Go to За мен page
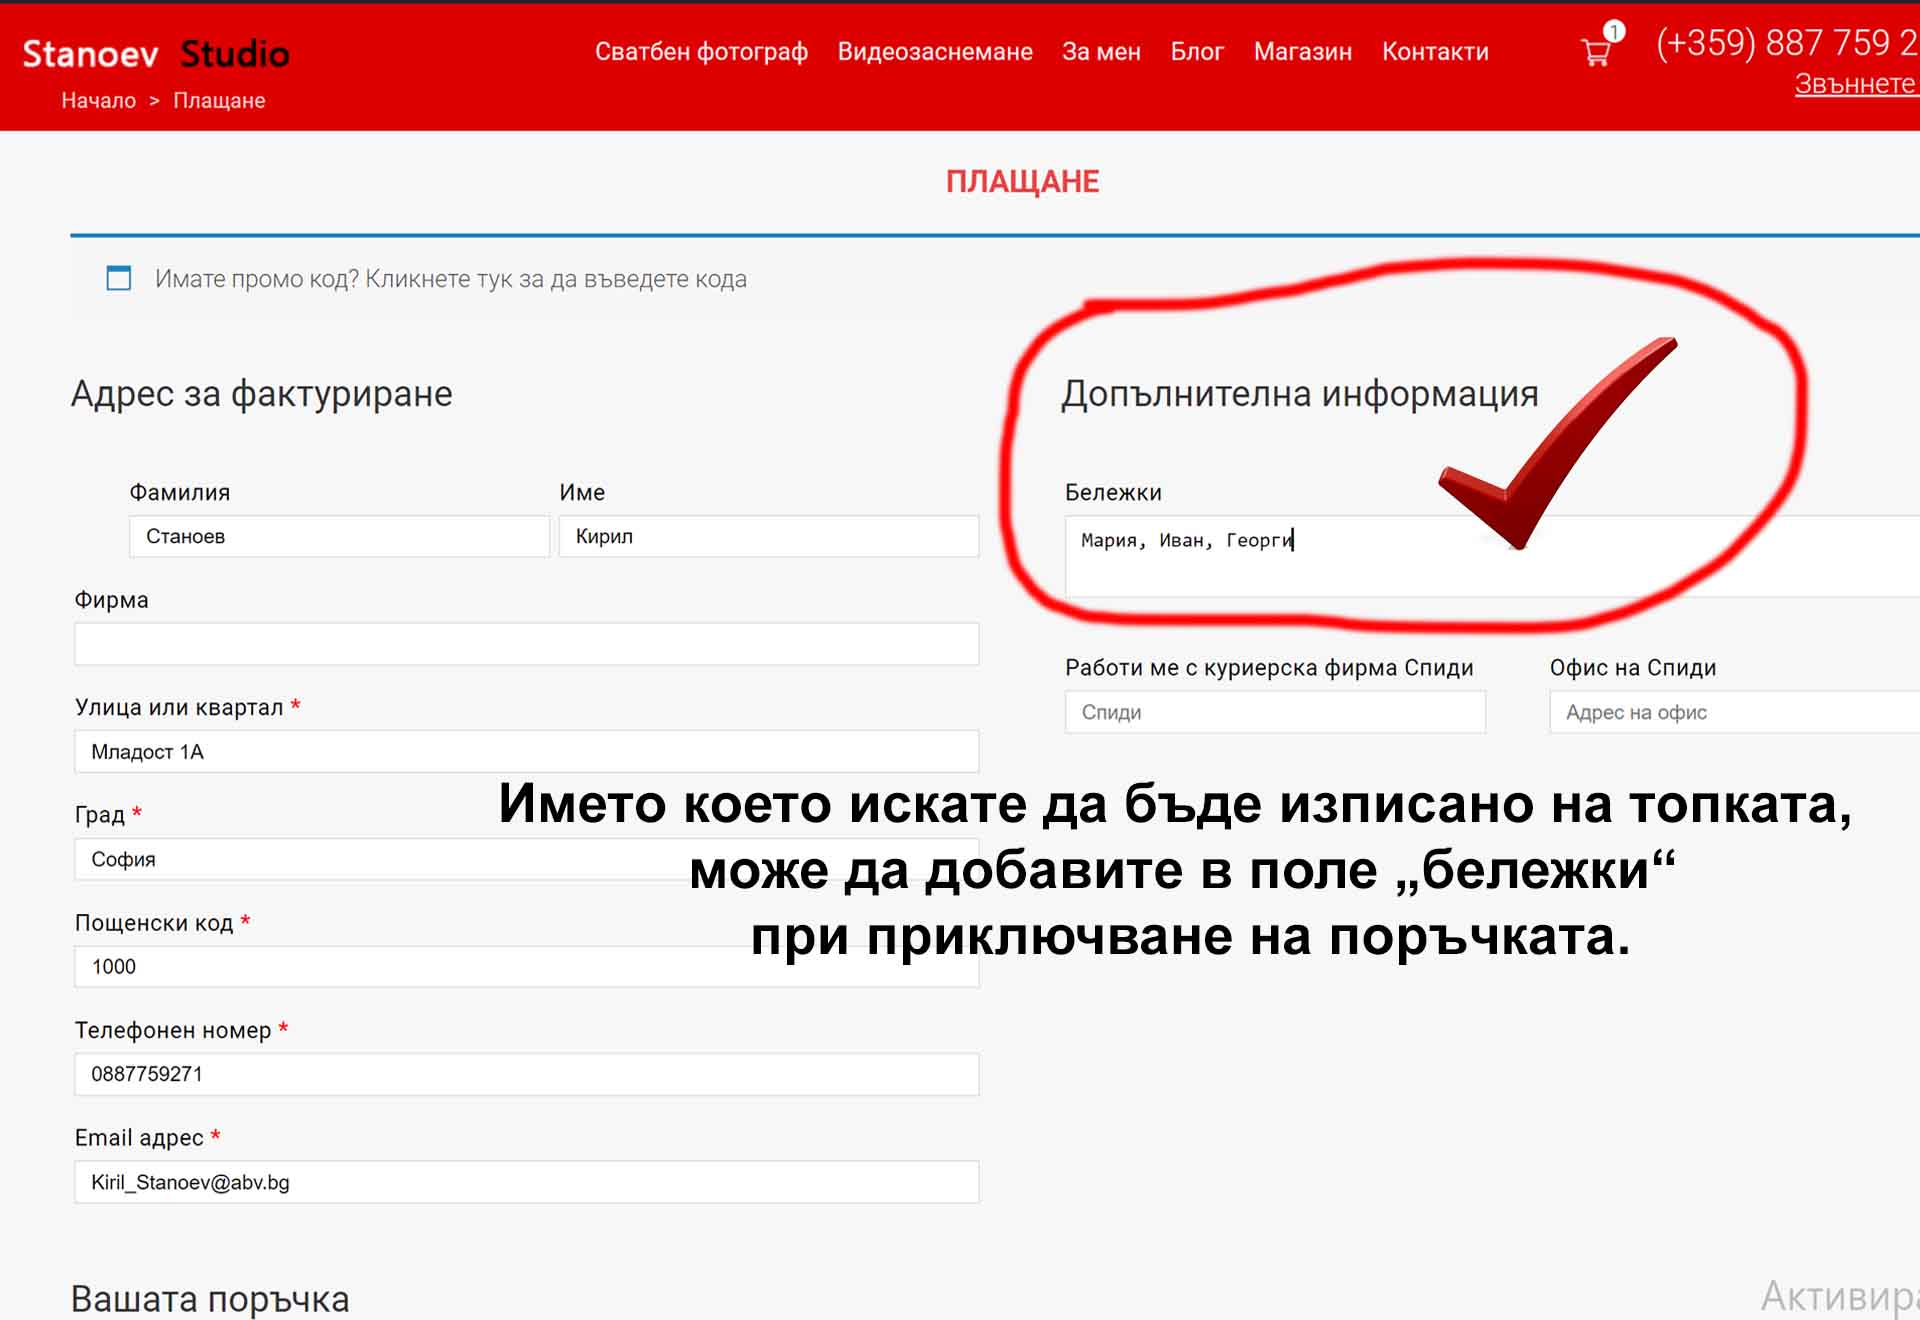The height and width of the screenshot is (1320, 1920). point(1101,51)
